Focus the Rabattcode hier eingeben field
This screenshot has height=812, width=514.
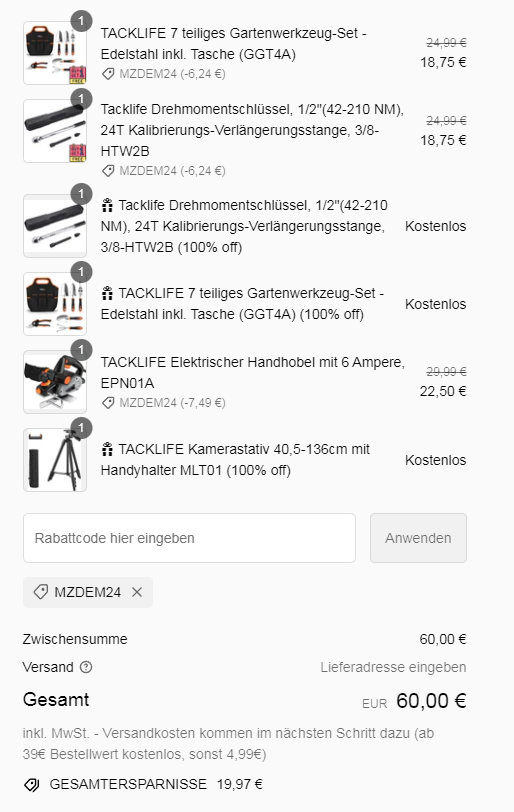pyautogui.click(x=189, y=538)
